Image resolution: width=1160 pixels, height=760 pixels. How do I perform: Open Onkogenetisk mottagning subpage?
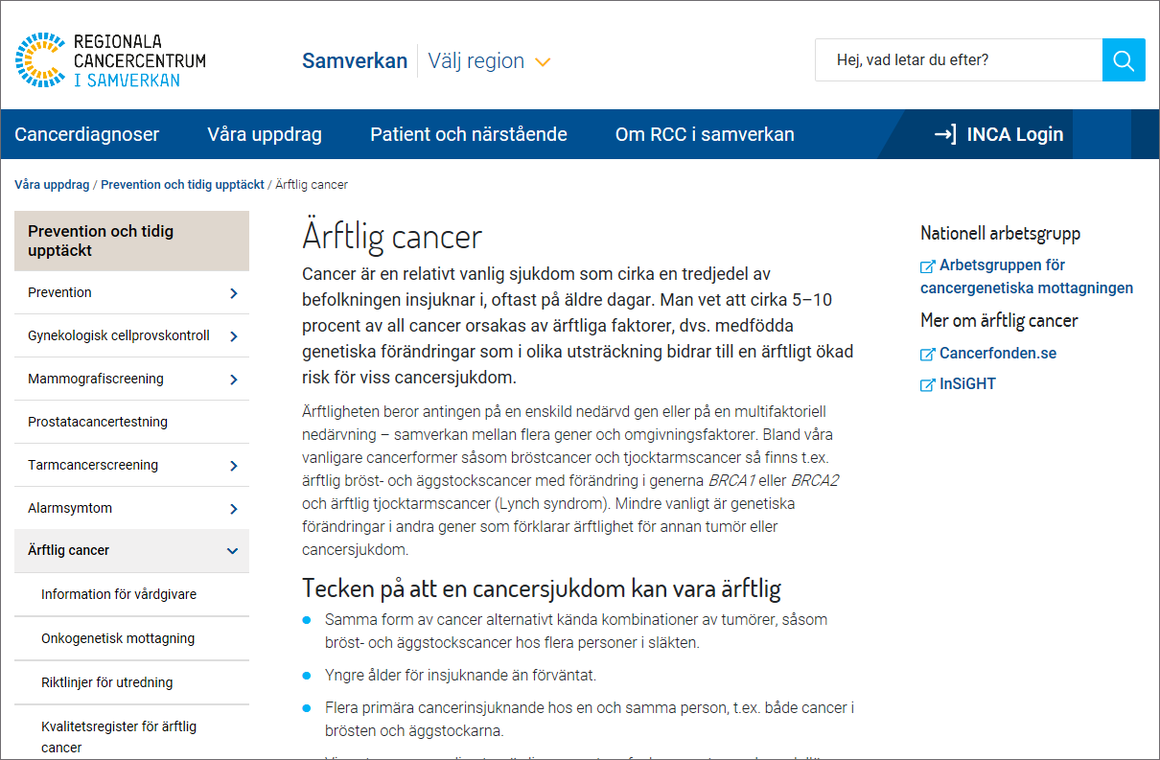[x=118, y=638]
